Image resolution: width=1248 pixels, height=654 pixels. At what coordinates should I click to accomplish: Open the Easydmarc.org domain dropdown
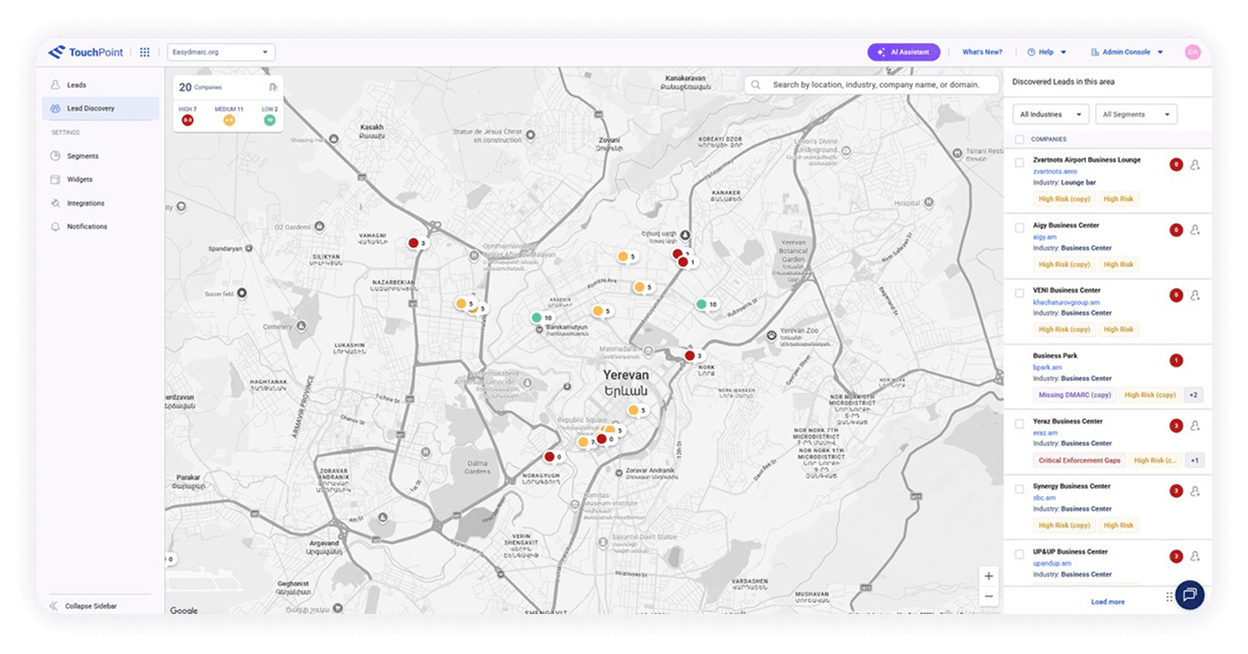pyautogui.click(x=221, y=52)
